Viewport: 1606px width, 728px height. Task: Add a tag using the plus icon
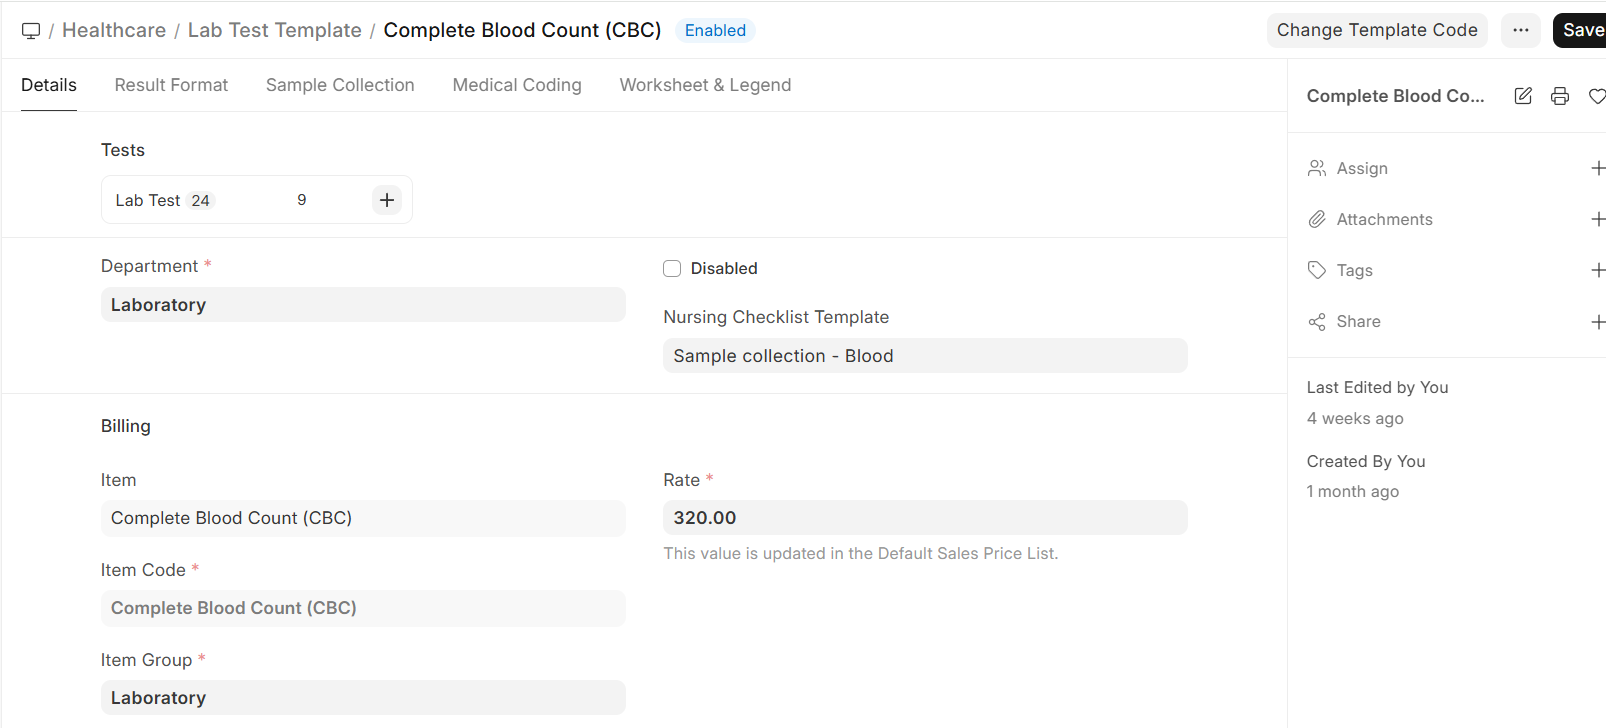click(1597, 270)
